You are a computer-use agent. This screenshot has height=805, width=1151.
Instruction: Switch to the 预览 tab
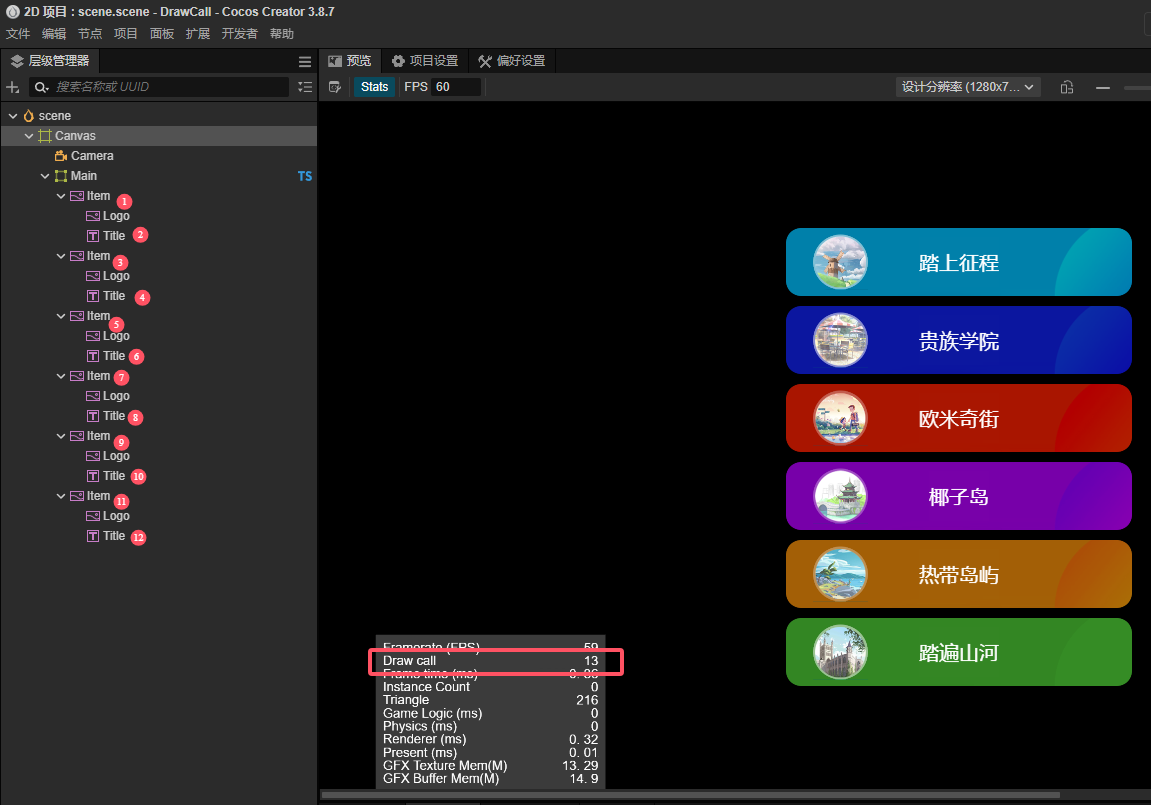tap(349, 61)
